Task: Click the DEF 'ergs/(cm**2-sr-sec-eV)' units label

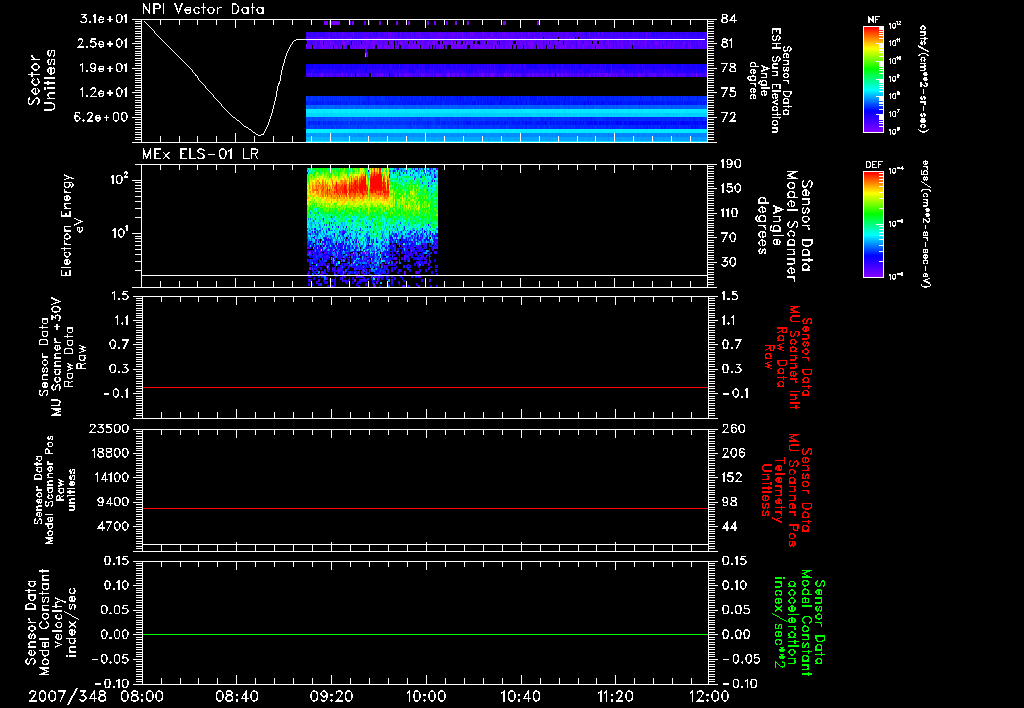Action: 924,224
